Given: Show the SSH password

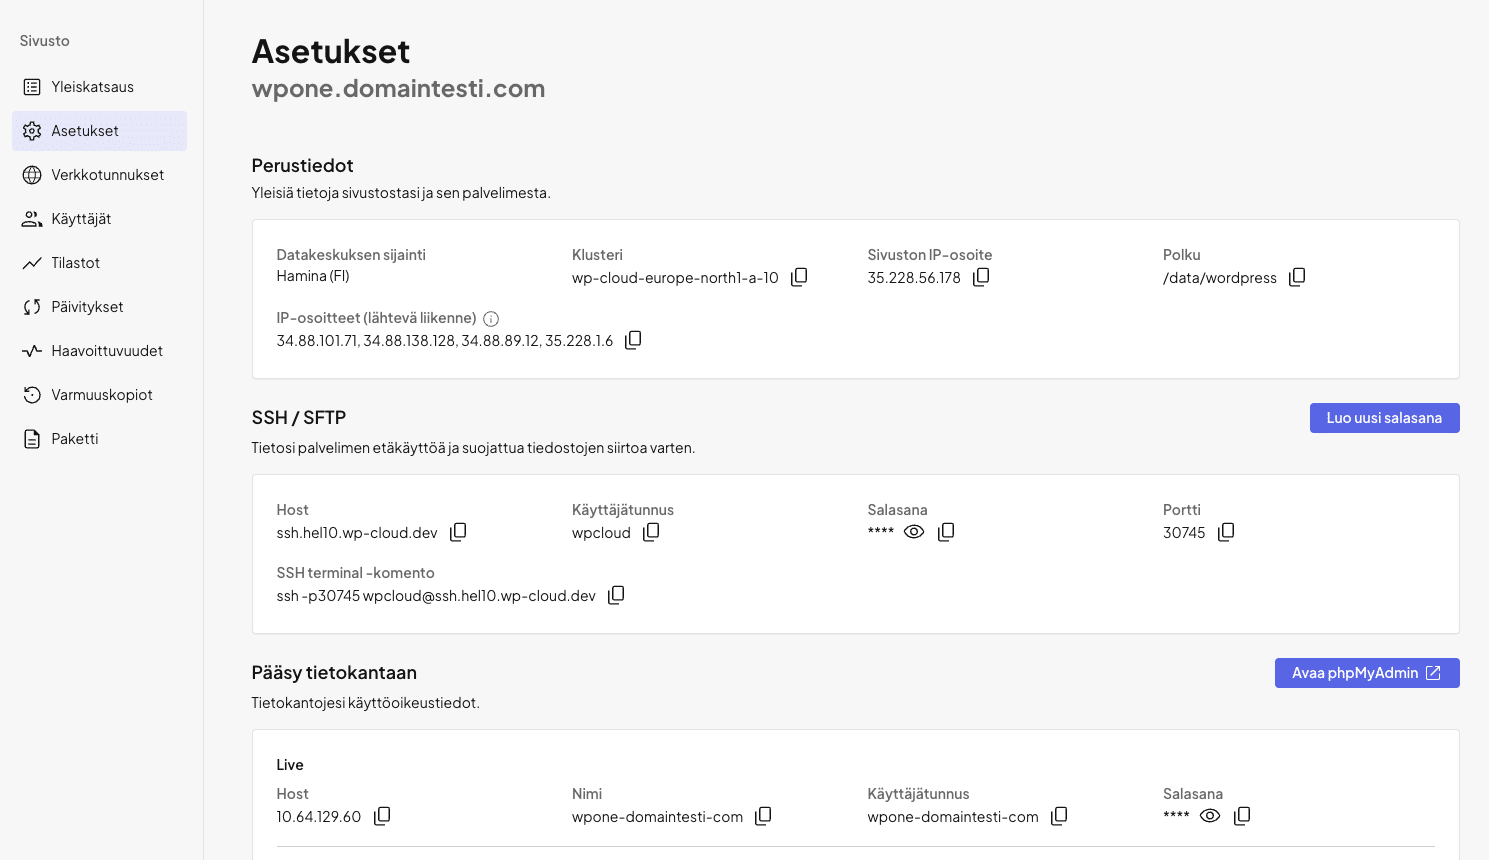Looking at the screenshot, I should coord(914,532).
